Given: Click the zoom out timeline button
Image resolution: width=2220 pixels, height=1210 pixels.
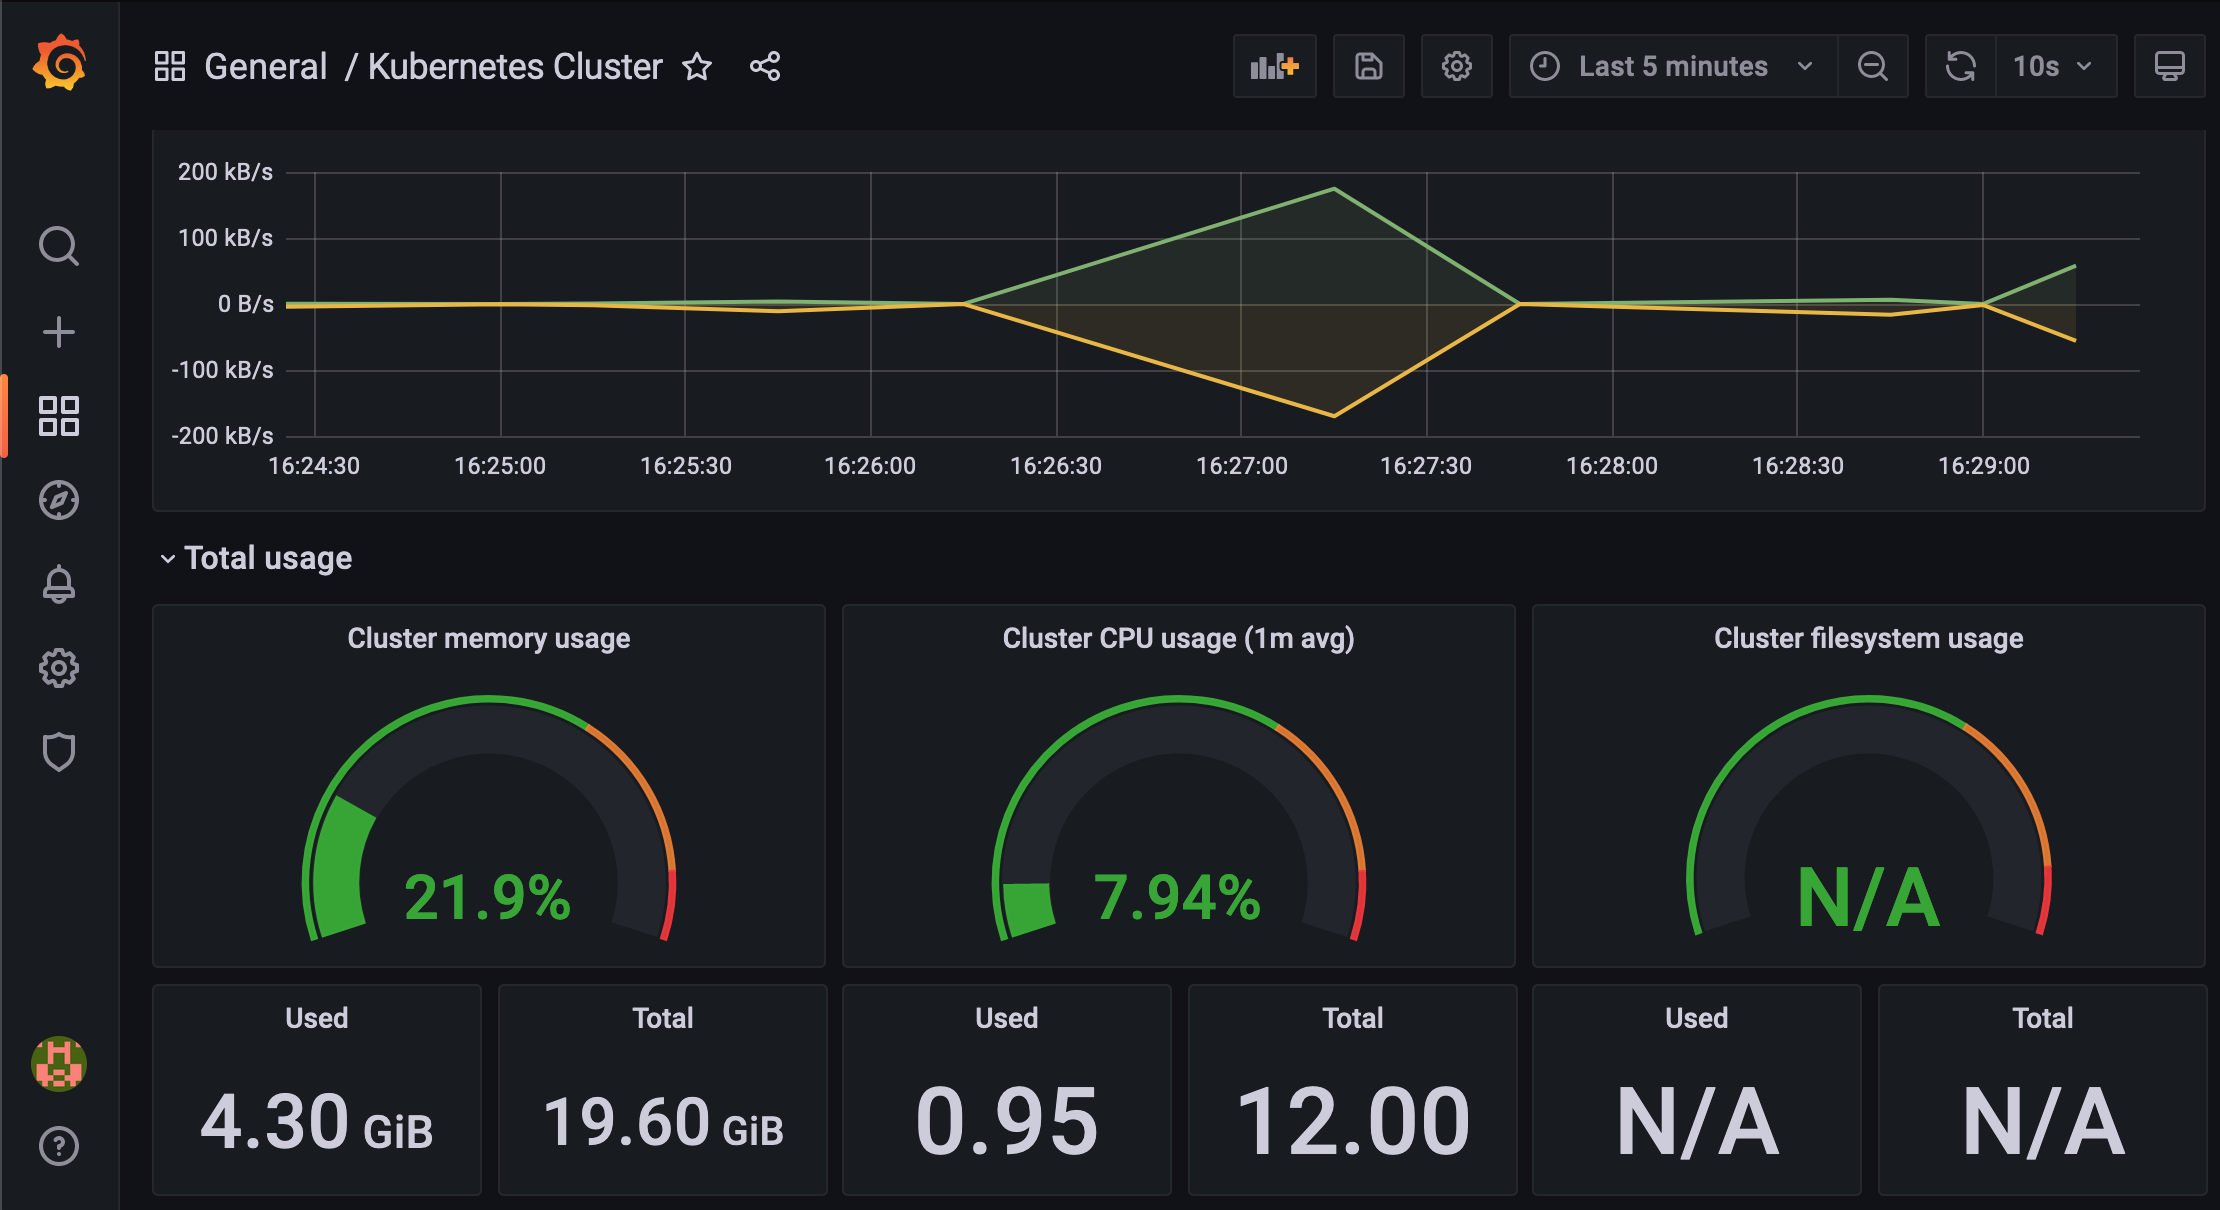Looking at the screenshot, I should [x=1874, y=67].
